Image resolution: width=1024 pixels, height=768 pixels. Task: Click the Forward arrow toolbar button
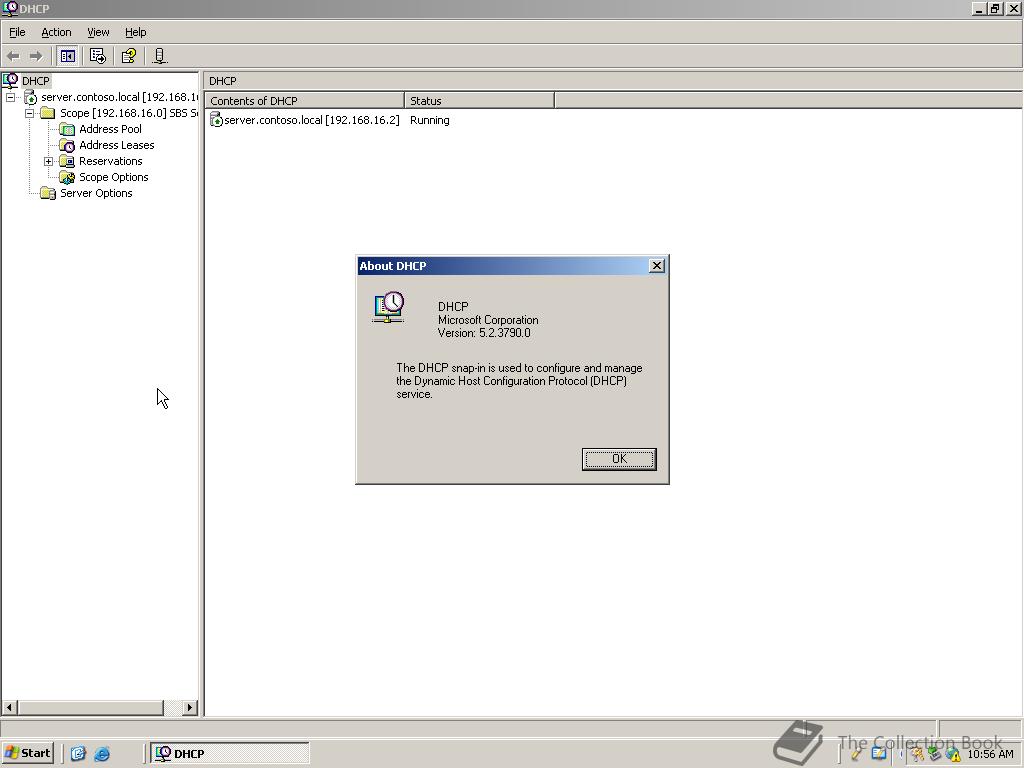coord(36,56)
